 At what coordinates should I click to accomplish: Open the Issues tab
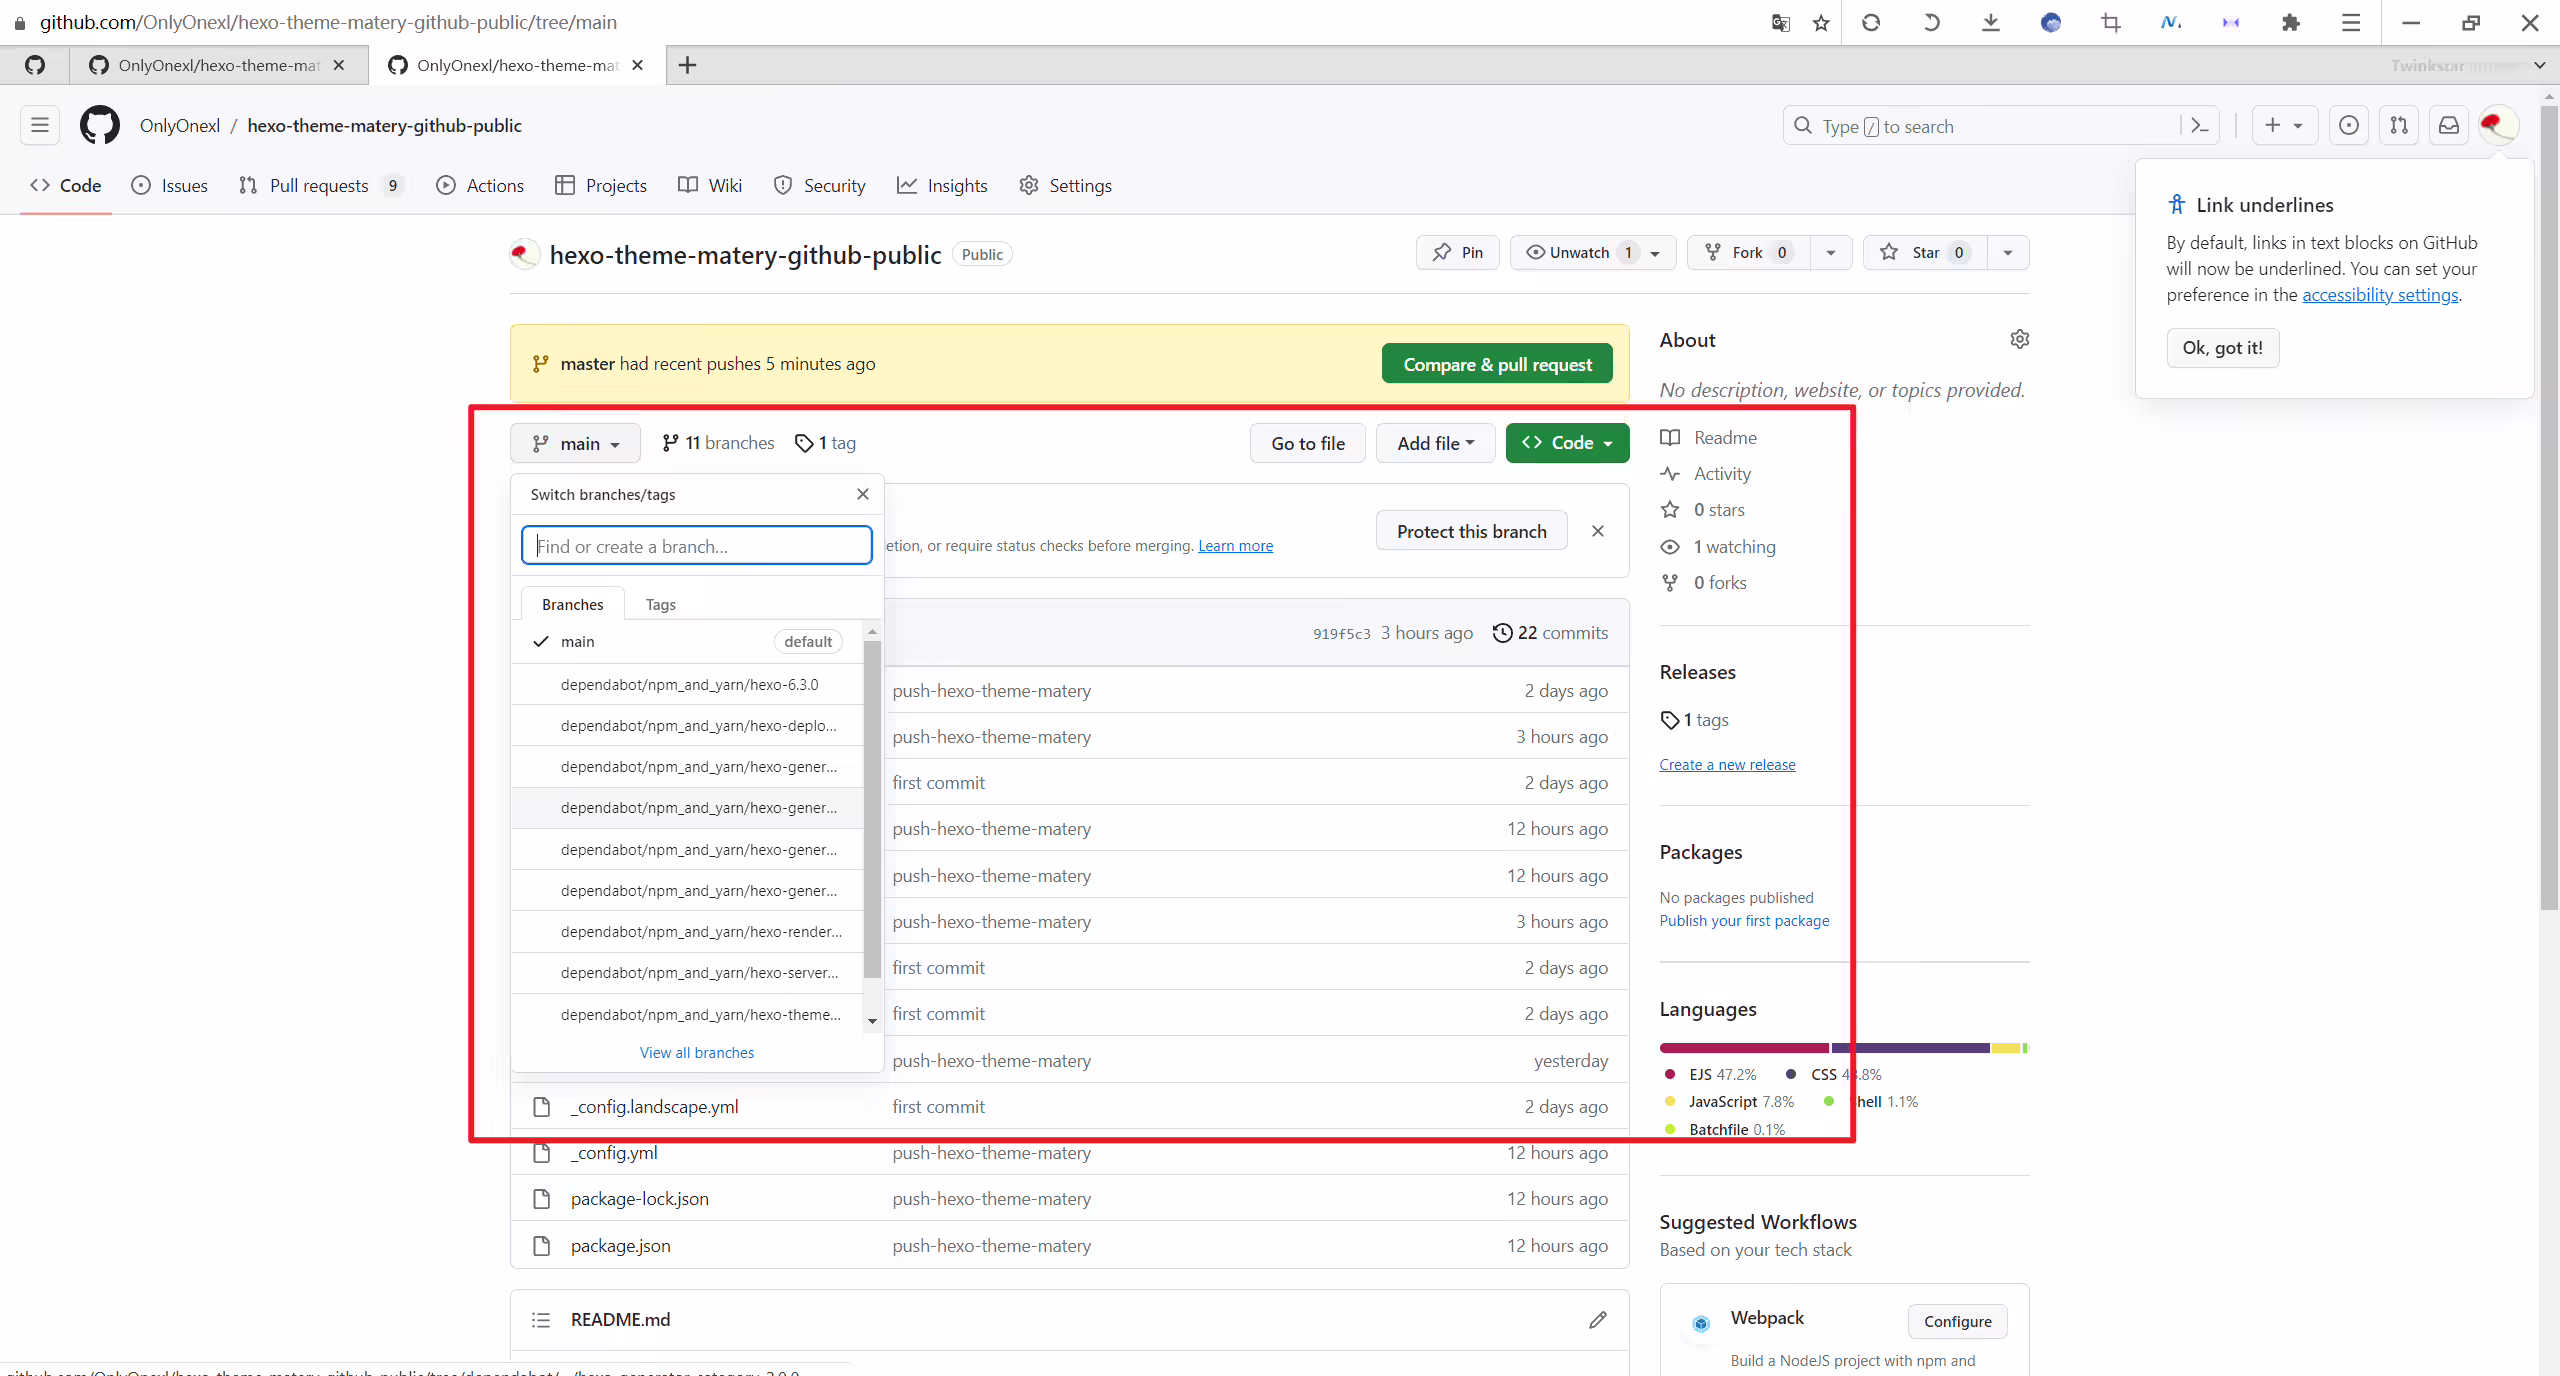(x=170, y=185)
